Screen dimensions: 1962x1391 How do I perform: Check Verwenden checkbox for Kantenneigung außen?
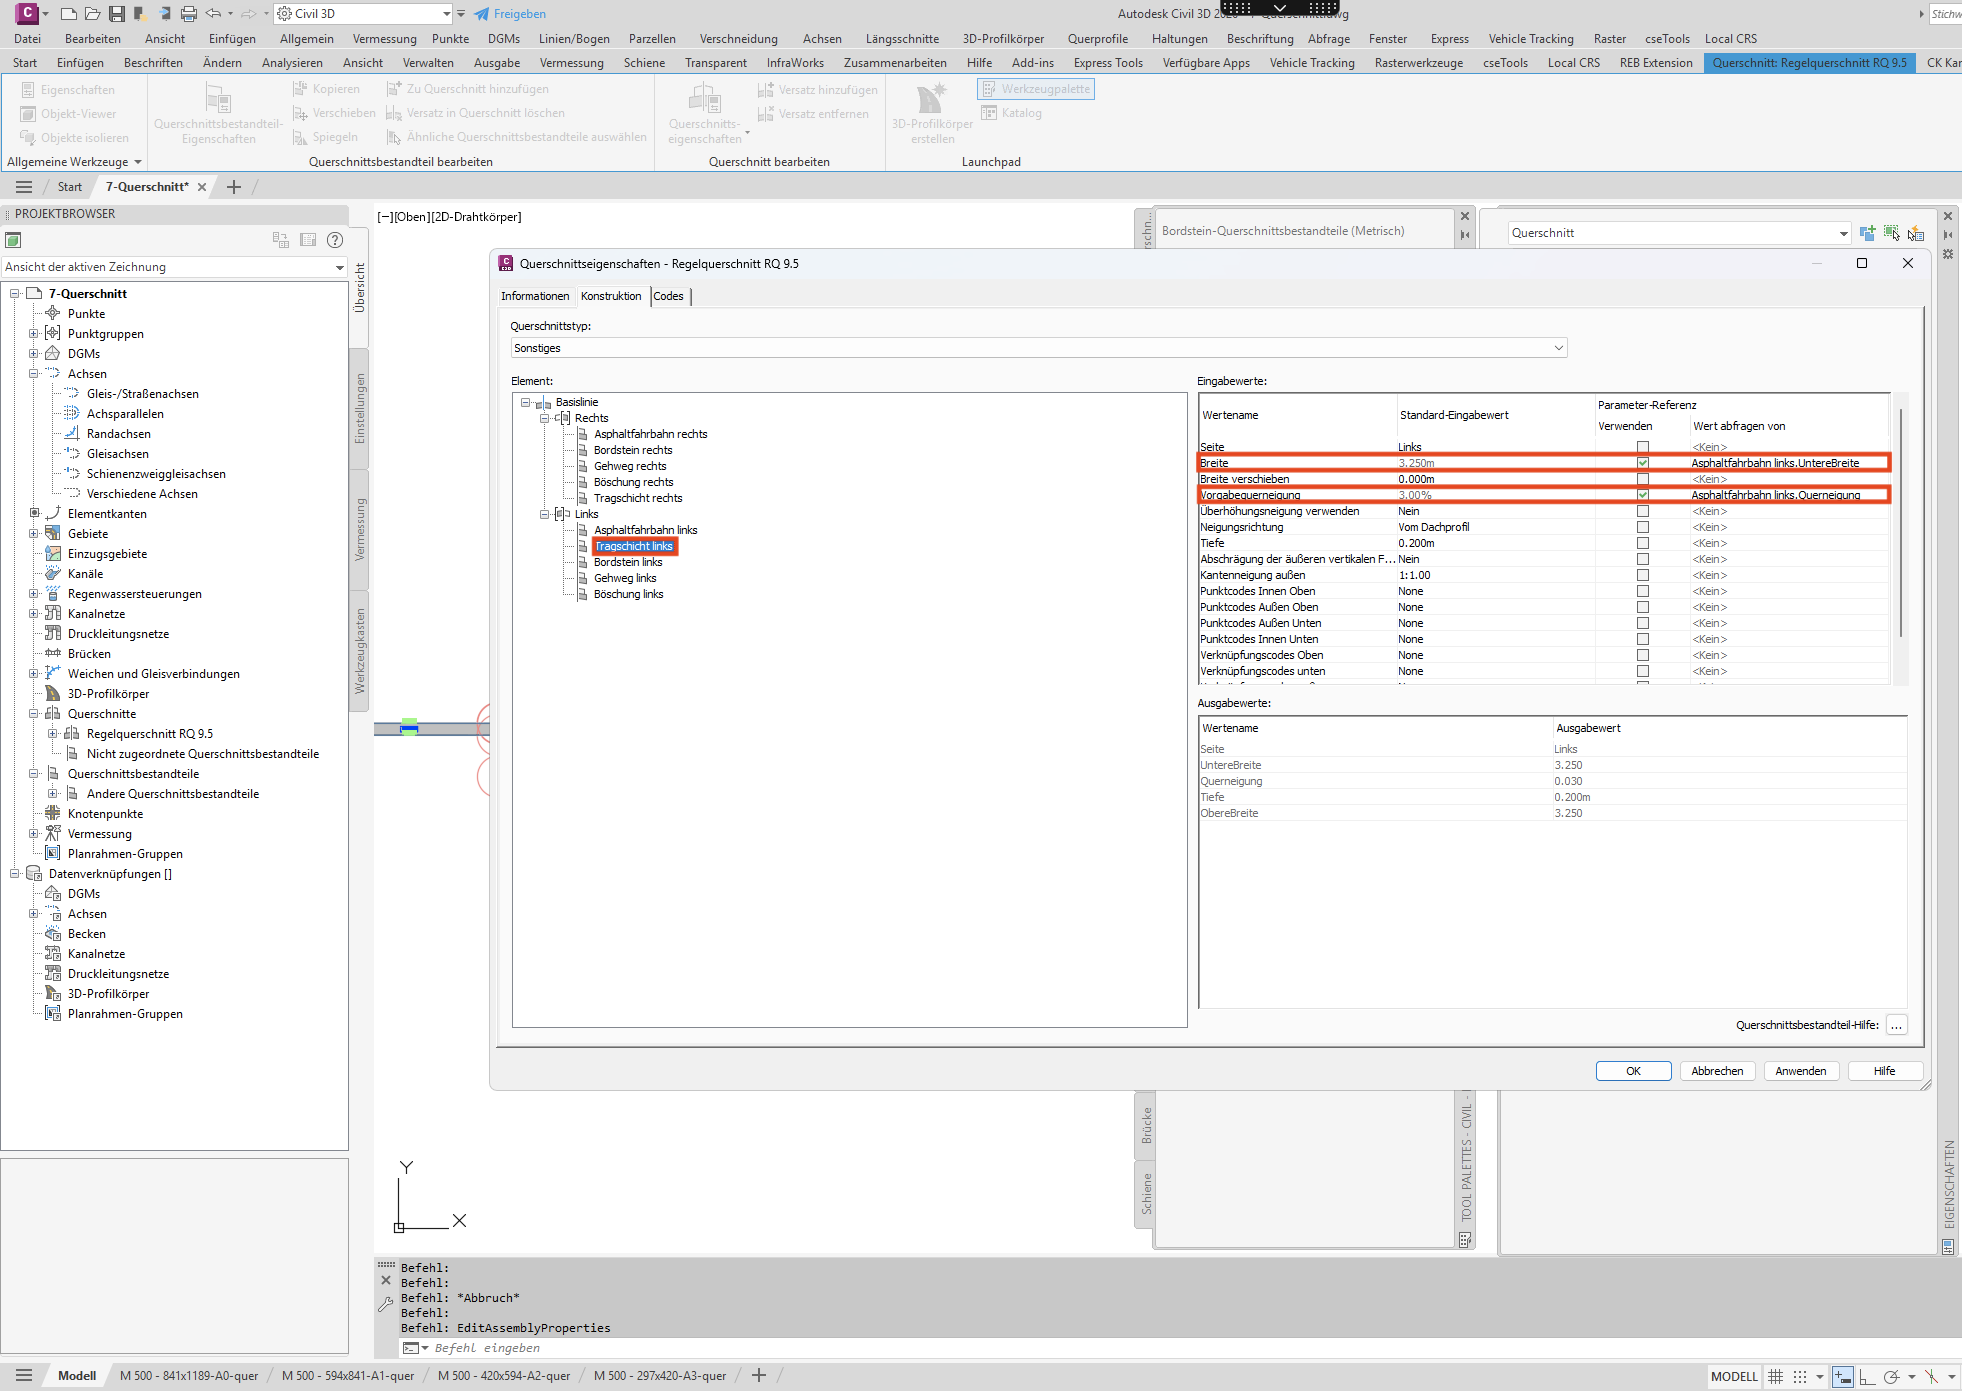click(1643, 575)
